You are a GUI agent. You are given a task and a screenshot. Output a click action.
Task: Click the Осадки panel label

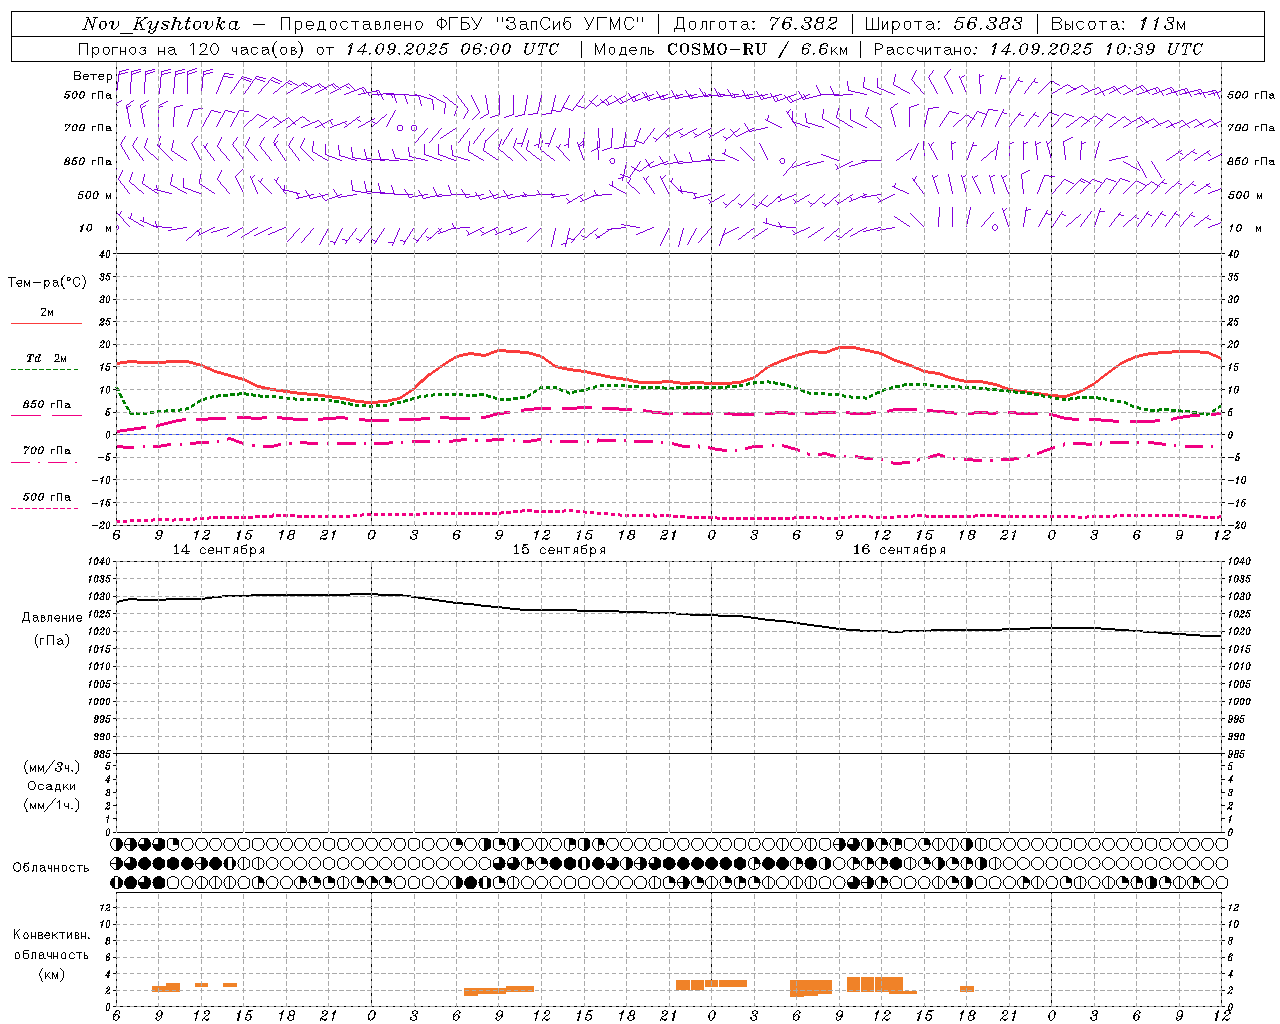tap(52, 786)
